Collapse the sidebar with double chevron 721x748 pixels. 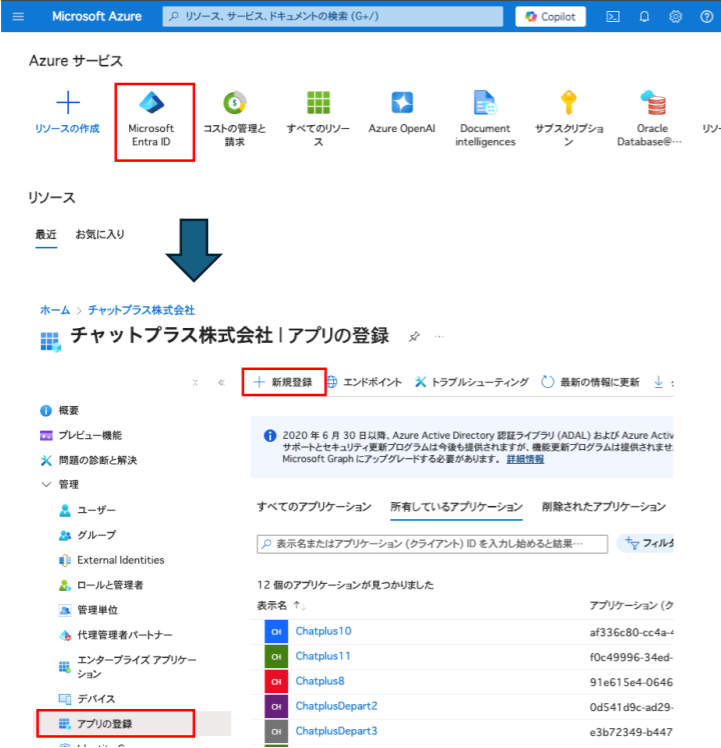221,383
